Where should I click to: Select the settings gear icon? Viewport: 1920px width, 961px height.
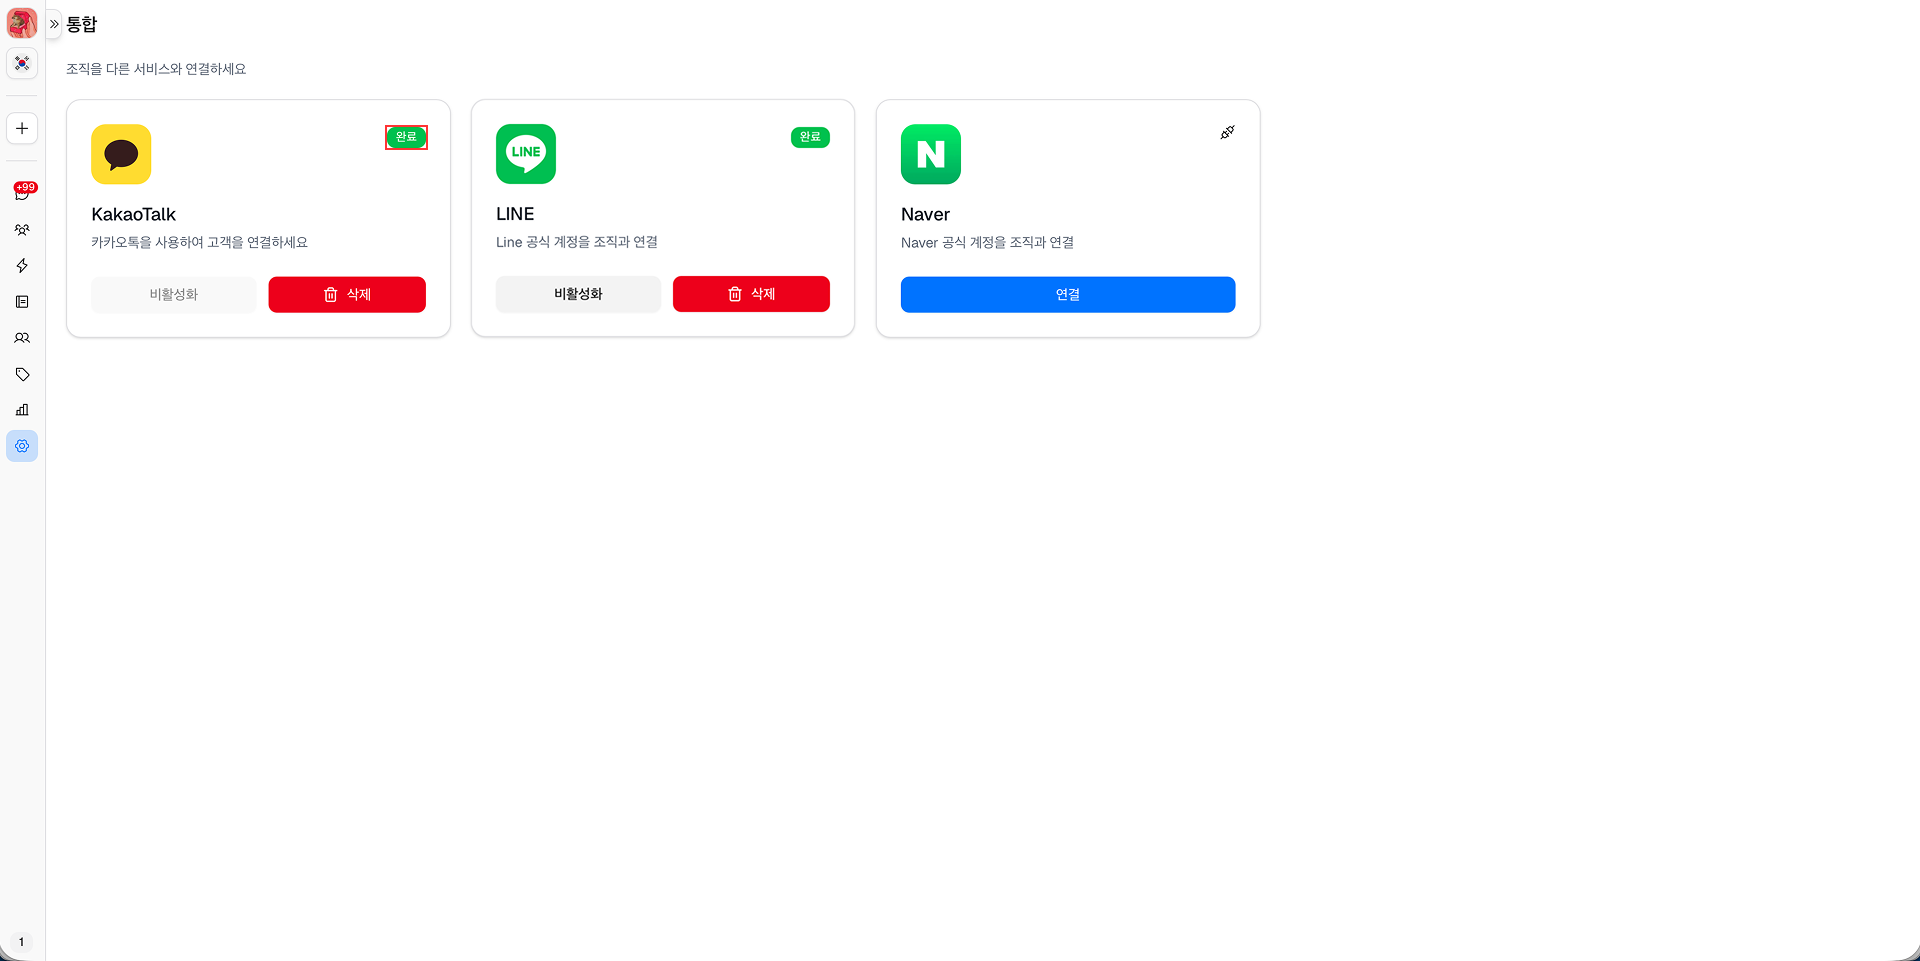coord(22,445)
